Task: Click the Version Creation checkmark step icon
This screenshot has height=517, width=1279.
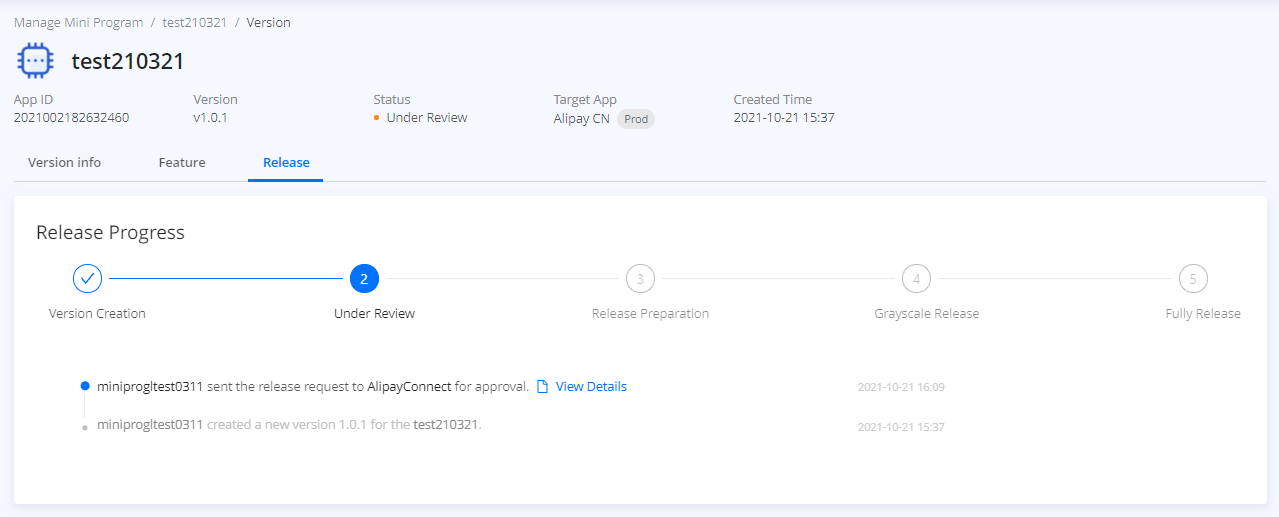Action: (x=88, y=279)
